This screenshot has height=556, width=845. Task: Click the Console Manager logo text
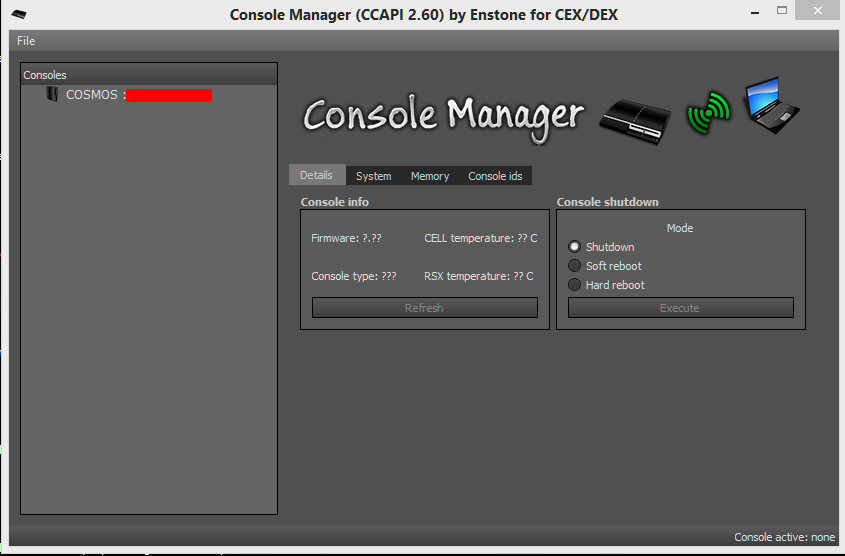[443, 116]
